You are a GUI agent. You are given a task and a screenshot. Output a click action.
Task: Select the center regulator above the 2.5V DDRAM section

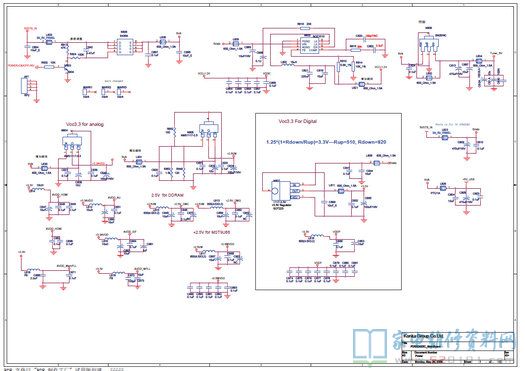(x=208, y=130)
